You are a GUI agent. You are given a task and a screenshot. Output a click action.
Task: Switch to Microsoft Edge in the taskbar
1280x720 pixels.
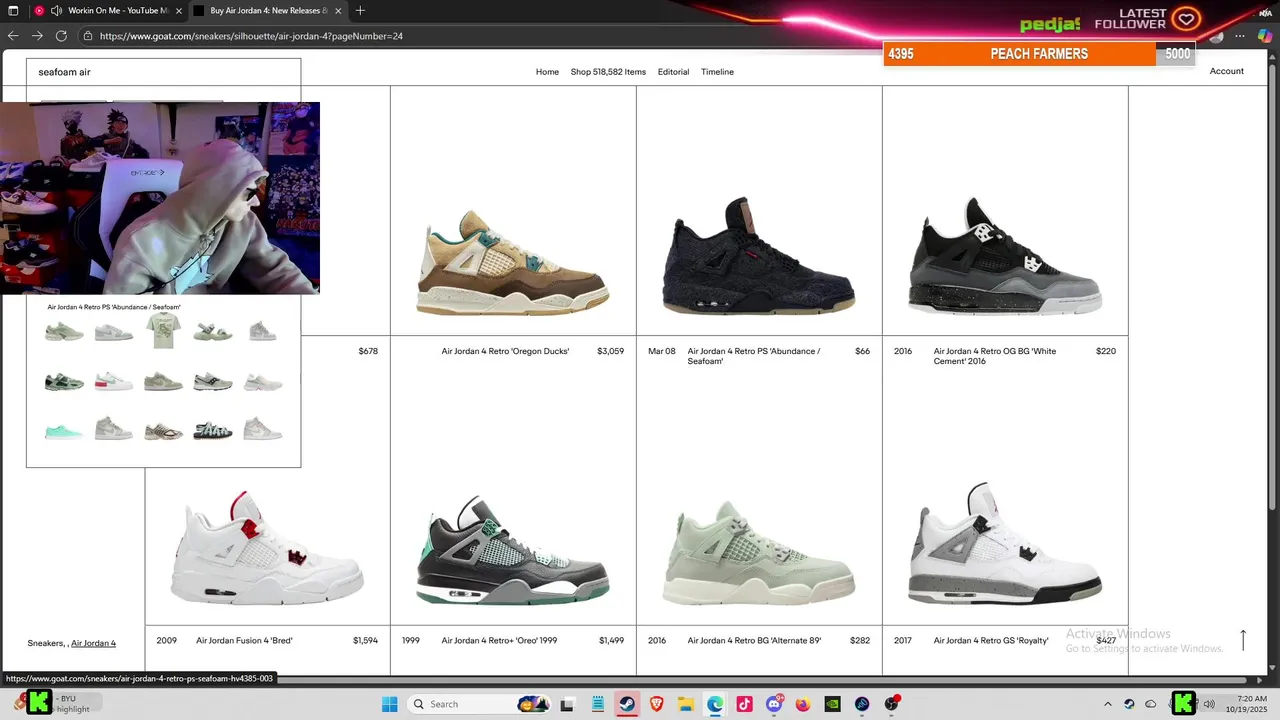click(715, 704)
